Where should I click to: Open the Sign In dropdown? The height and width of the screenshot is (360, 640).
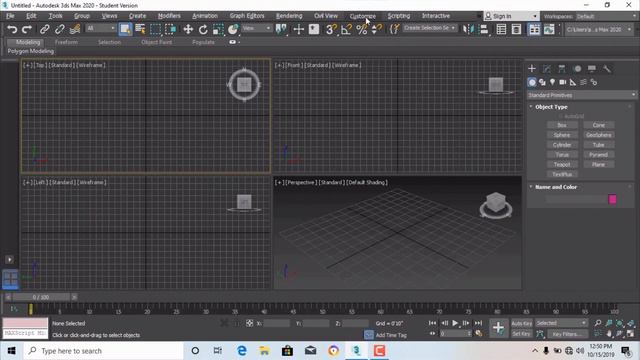click(x=511, y=16)
